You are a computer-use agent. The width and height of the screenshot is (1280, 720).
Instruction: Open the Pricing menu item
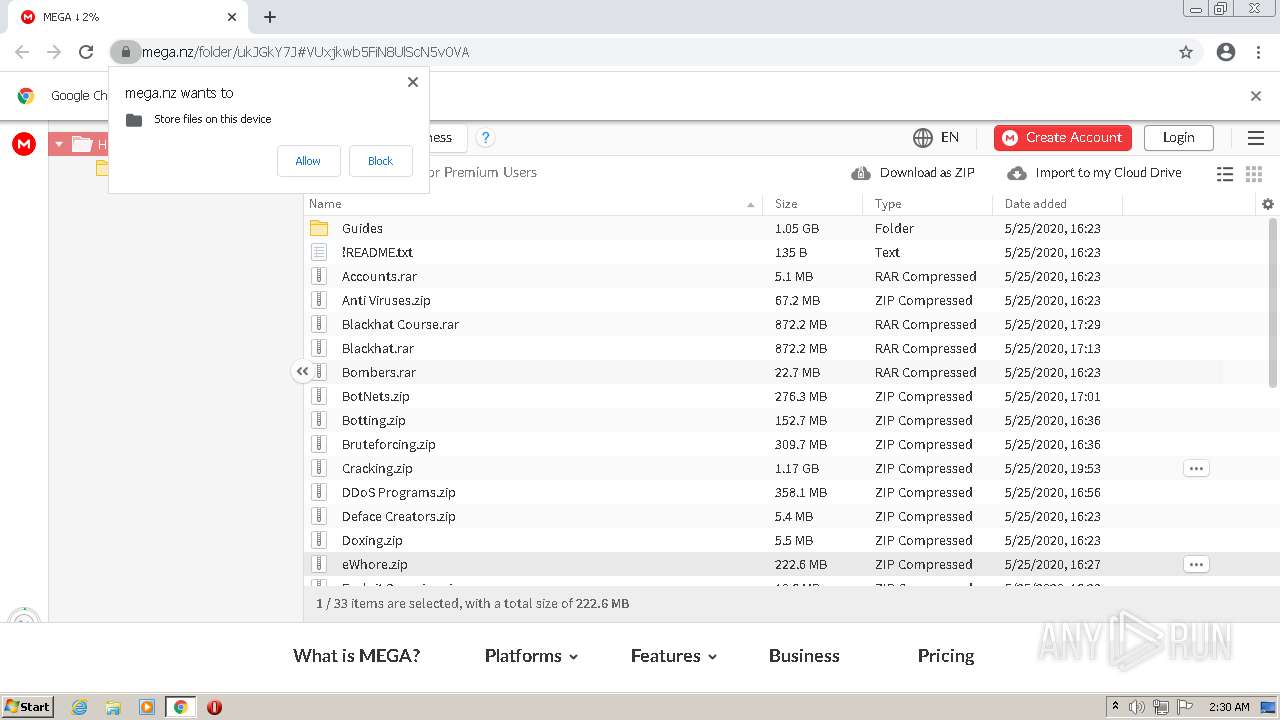(946, 656)
